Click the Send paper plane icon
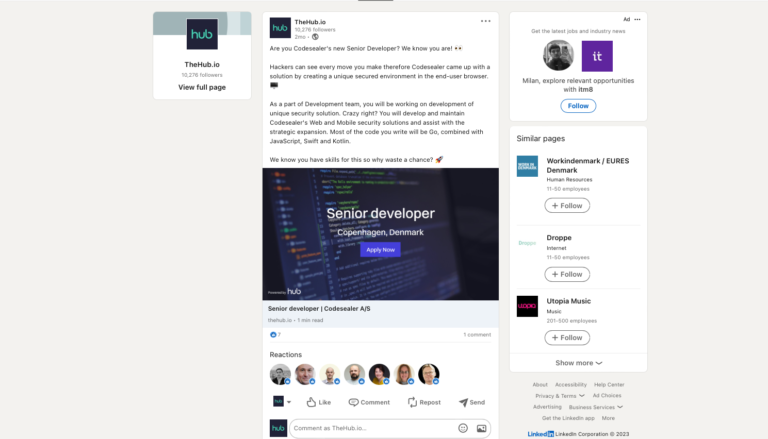Screen dimensions: 768x439 click(x=463, y=402)
